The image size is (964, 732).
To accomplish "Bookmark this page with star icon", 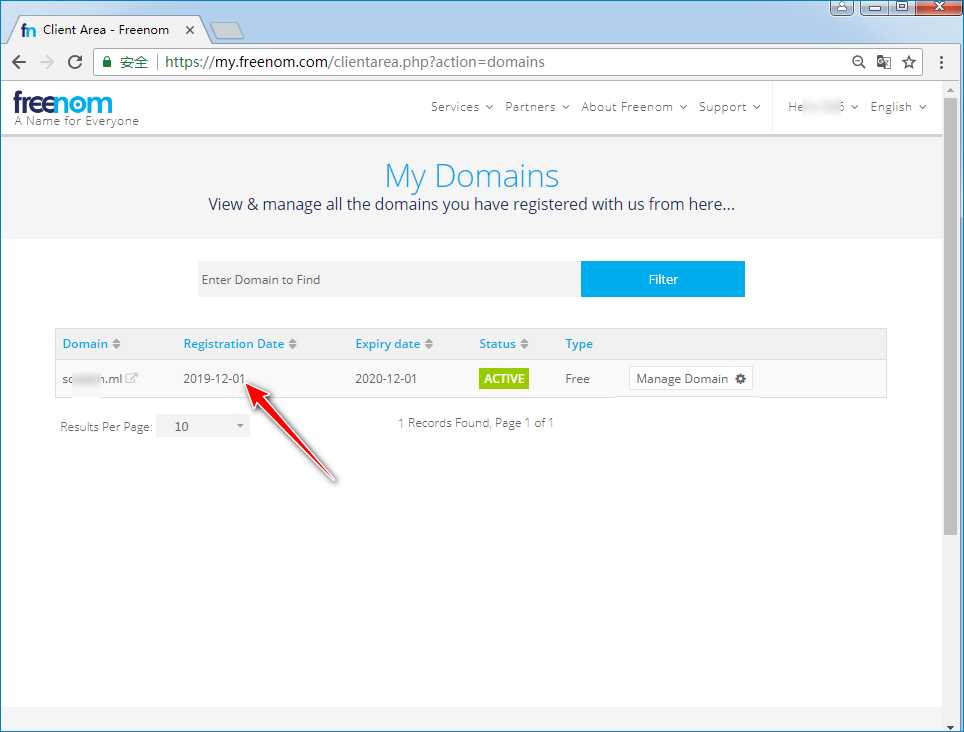I will pyautogui.click(x=909, y=62).
